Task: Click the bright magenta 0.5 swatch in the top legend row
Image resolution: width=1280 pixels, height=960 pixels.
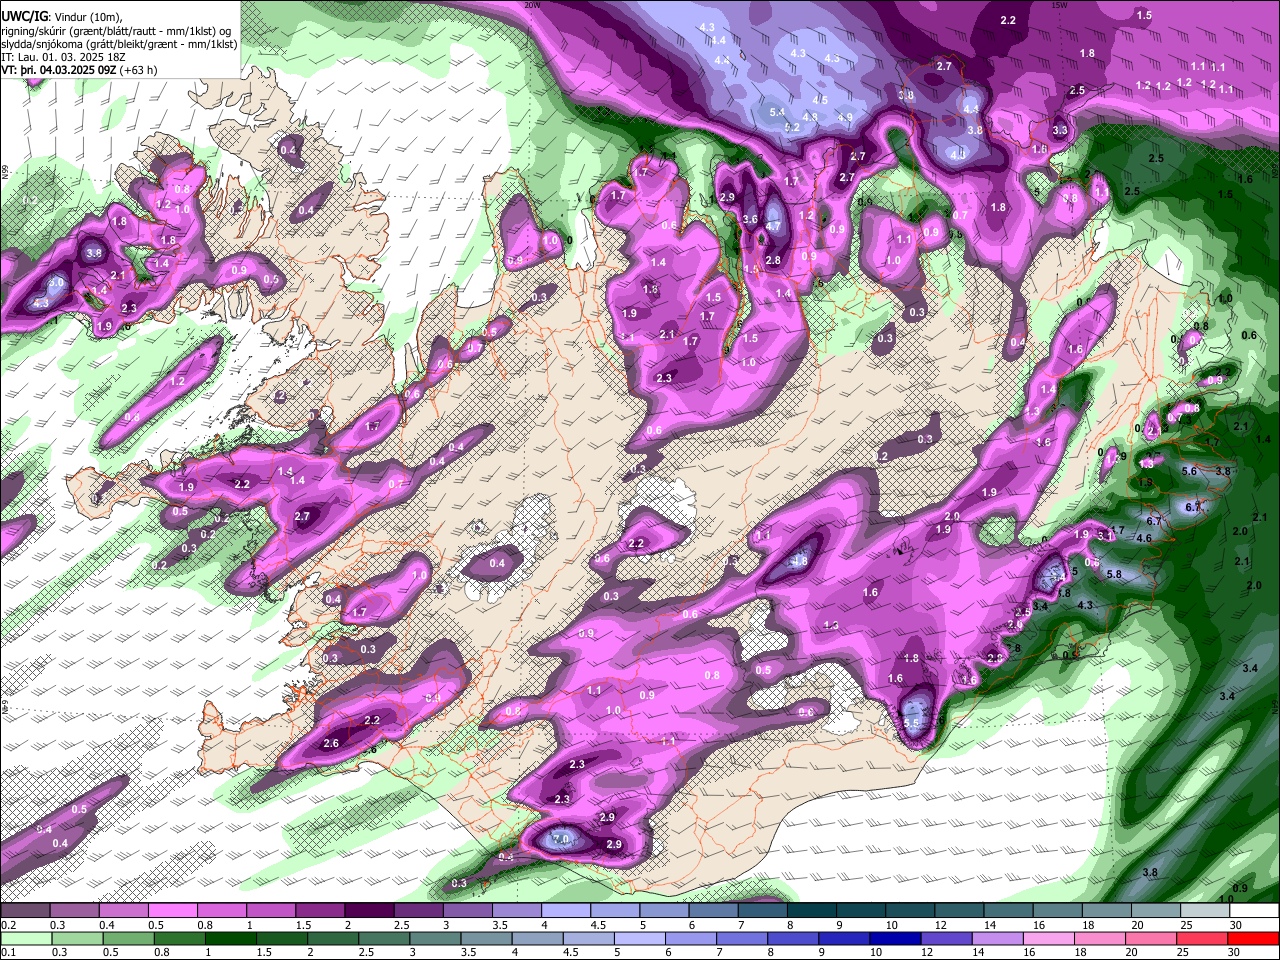Action: (x=172, y=911)
